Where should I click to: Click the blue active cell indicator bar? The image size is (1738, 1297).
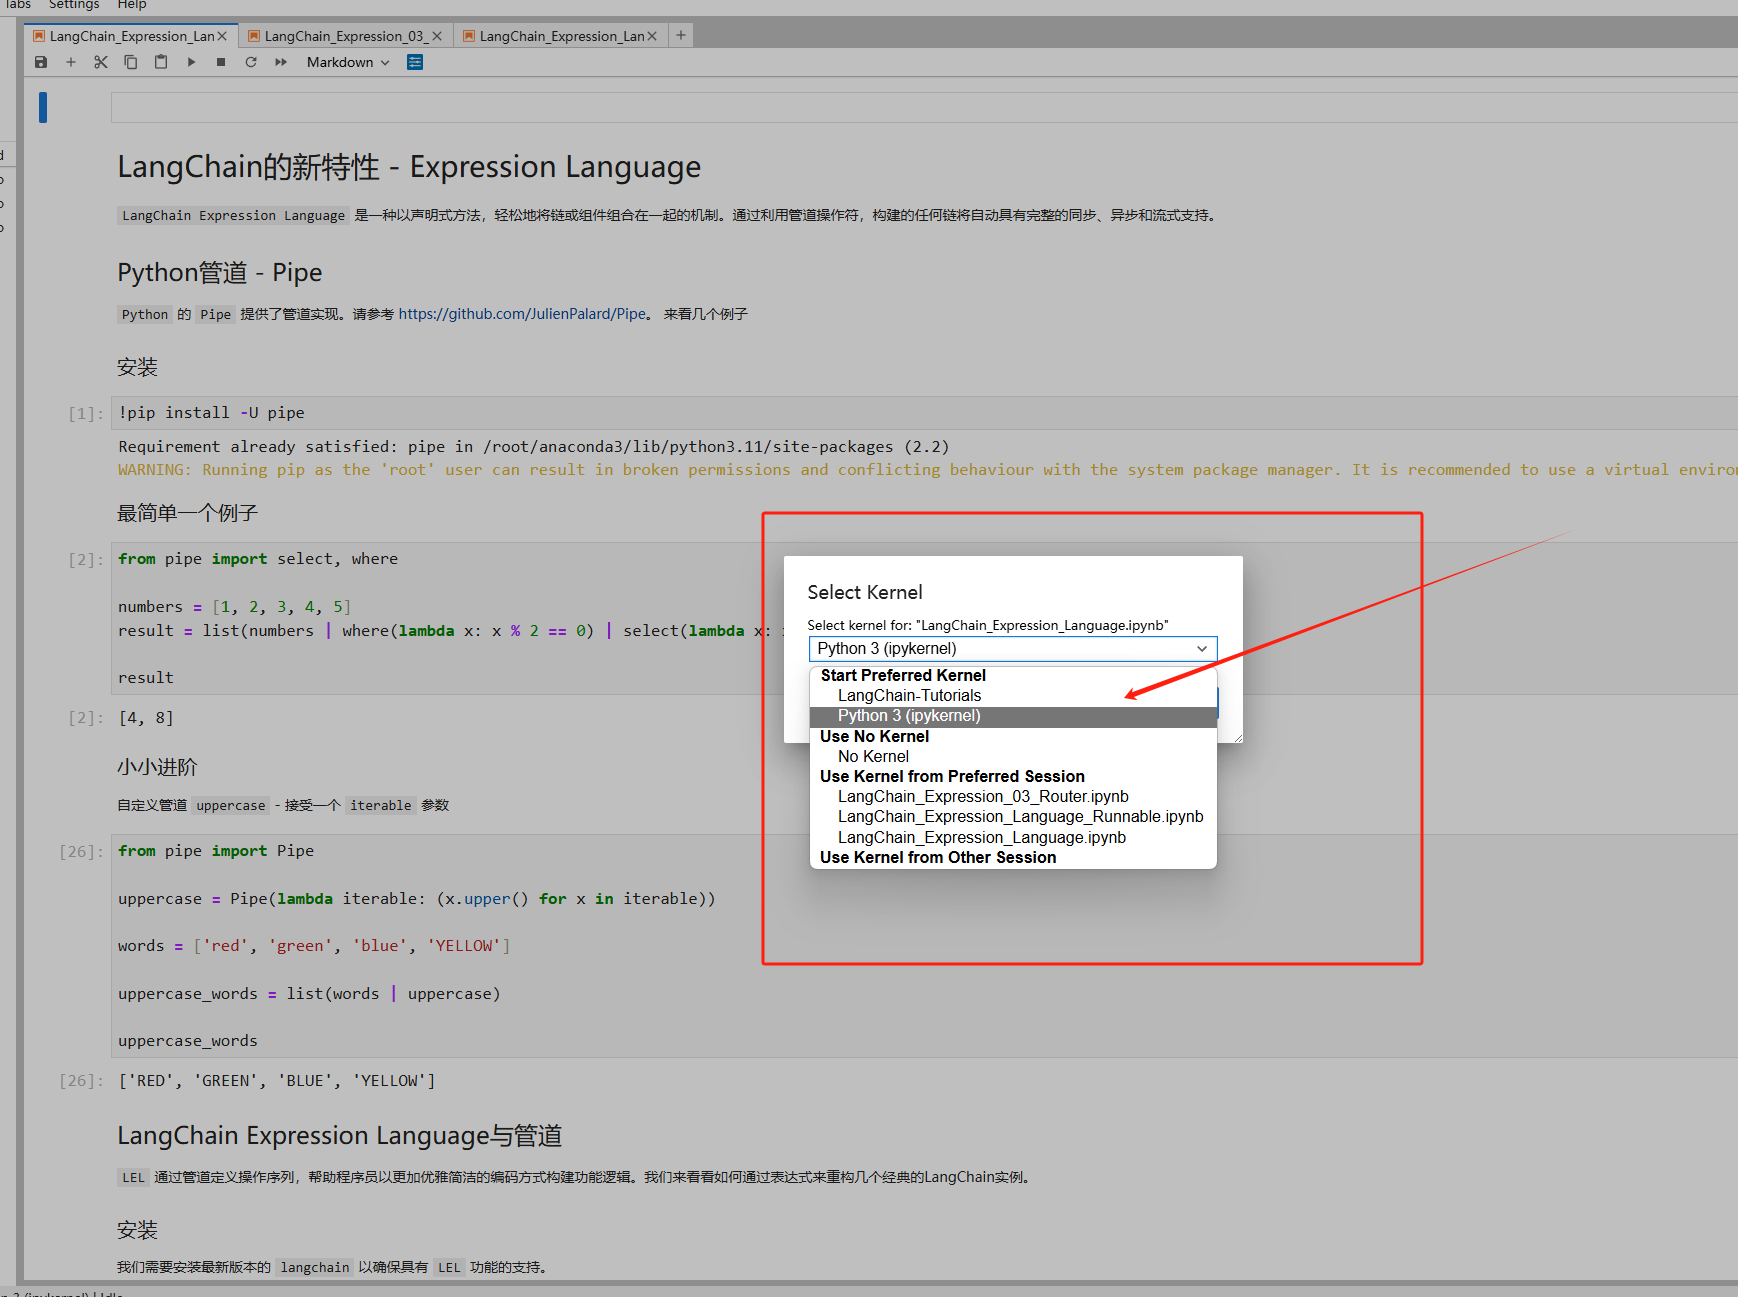click(x=43, y=107)
